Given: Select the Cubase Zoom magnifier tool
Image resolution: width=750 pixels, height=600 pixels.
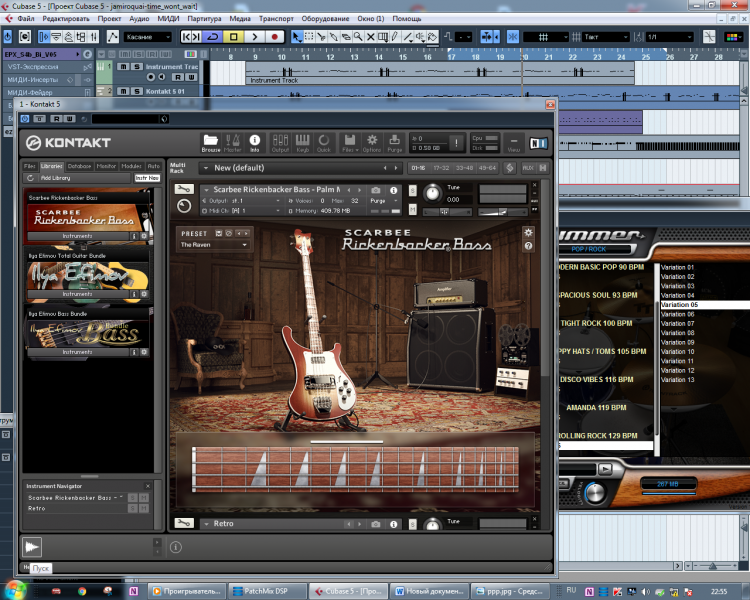Looking at the screenshot, I should (x=358, y=37).
